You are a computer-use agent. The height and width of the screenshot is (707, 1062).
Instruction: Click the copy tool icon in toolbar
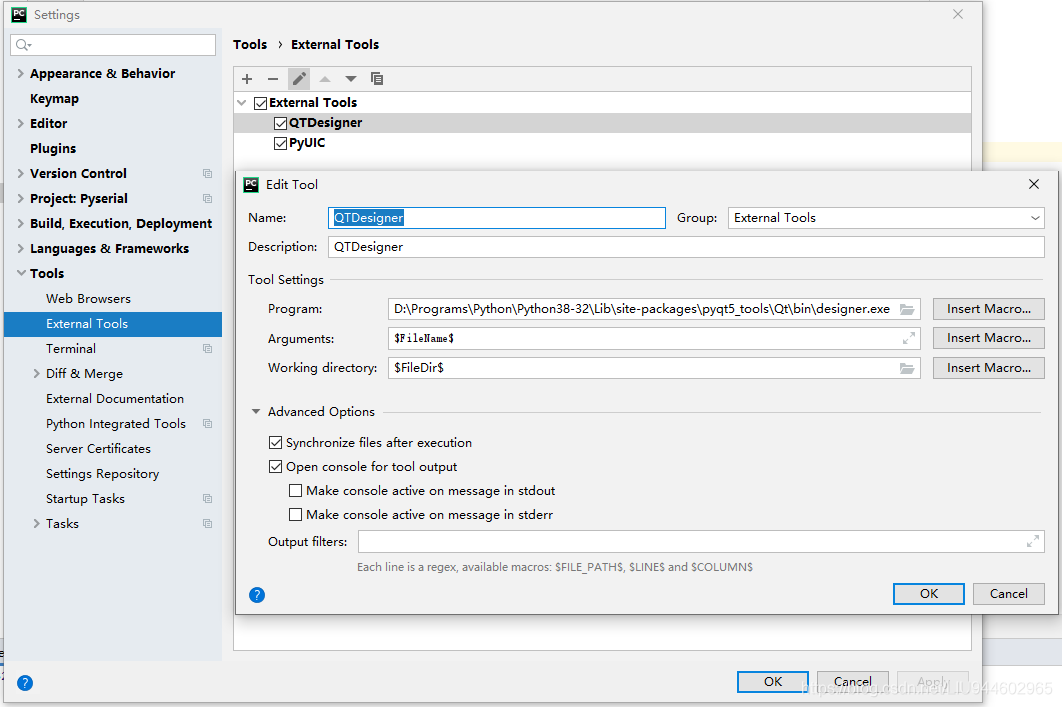point(377,79)
